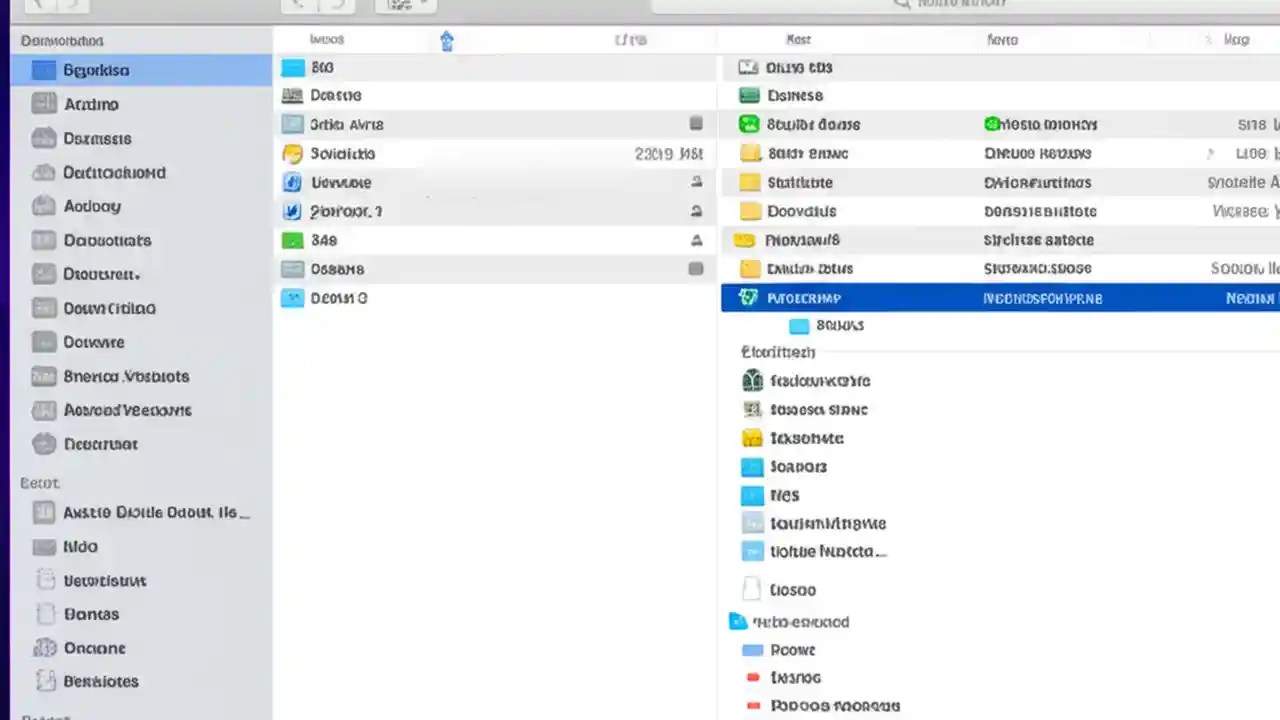Viewport: 1280px width, 720px height.
Task: Open the Applications icon in the sidebar
Action: click(x=91, y=104)
